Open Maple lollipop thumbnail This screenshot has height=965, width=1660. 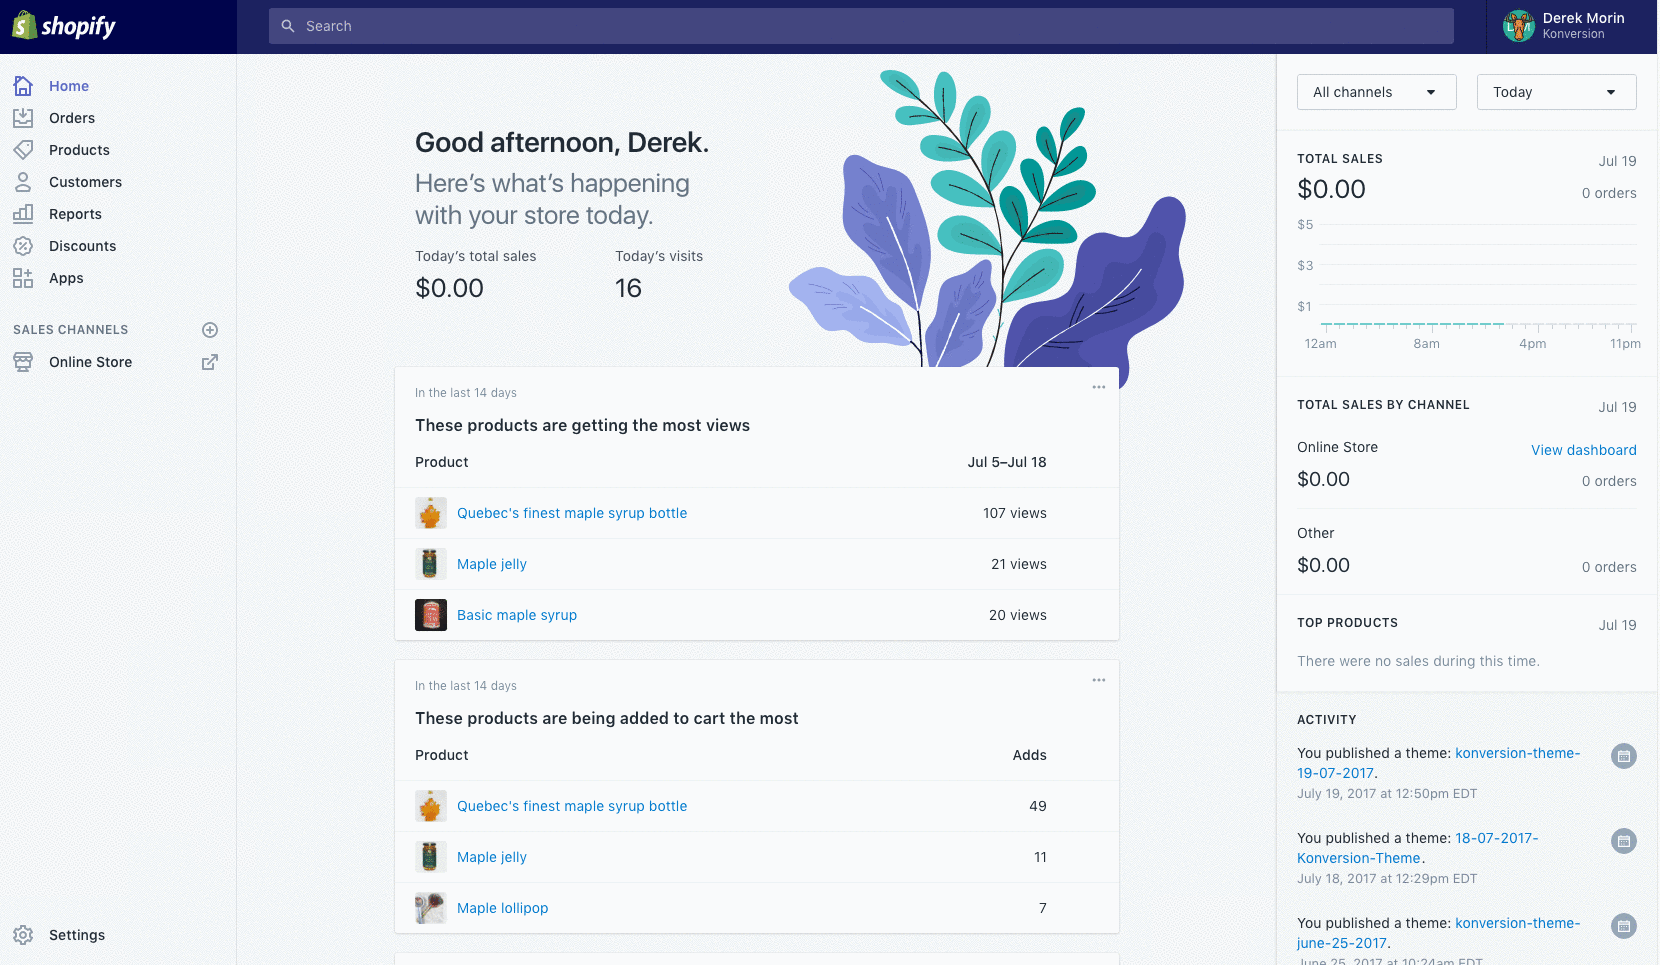pyautogui.click(x=431, y=908)
